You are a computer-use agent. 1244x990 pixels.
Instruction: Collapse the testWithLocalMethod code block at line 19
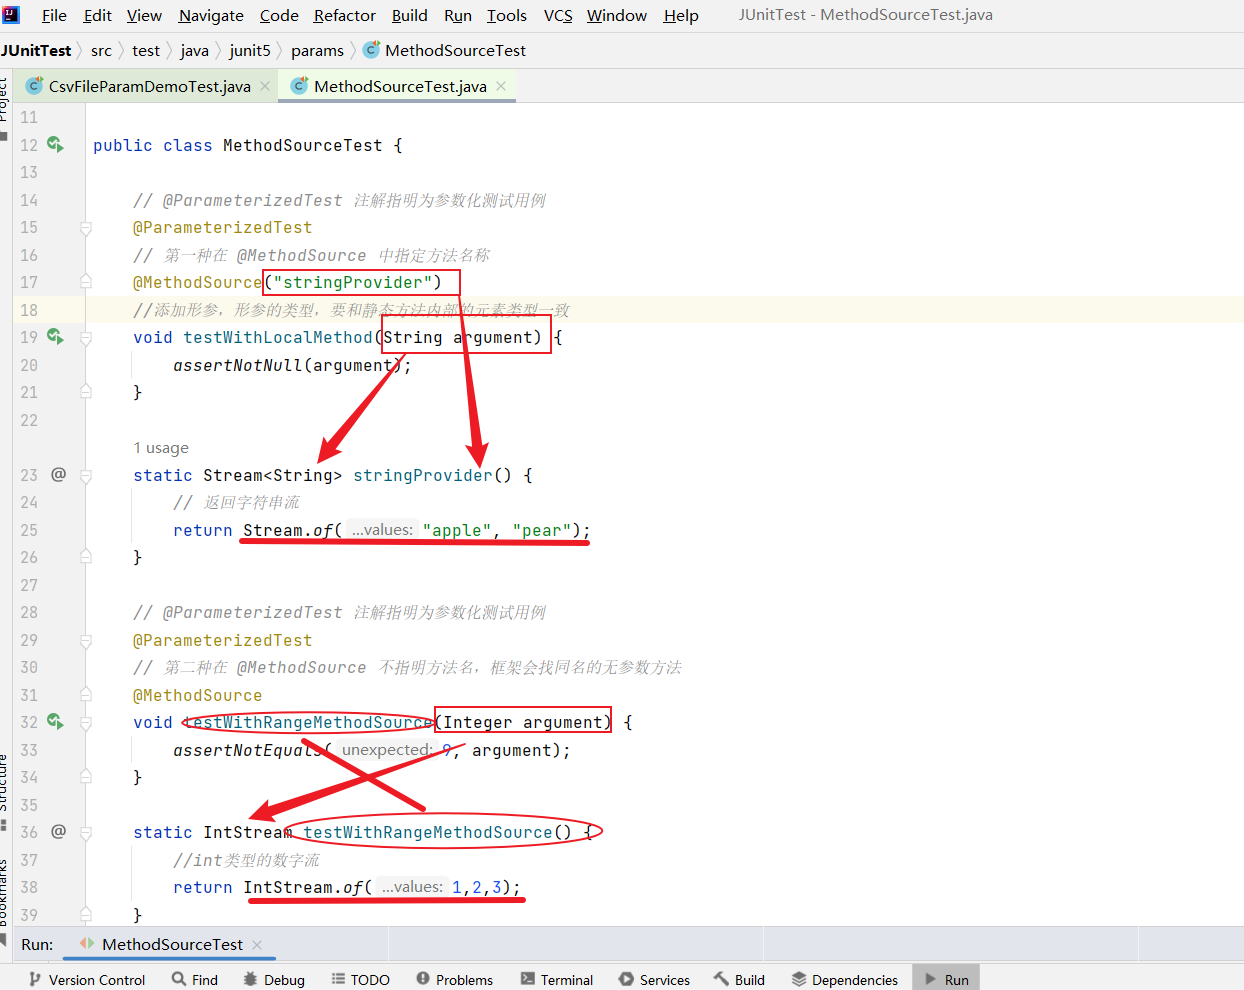pyautogui.click(x=86, y=338)
